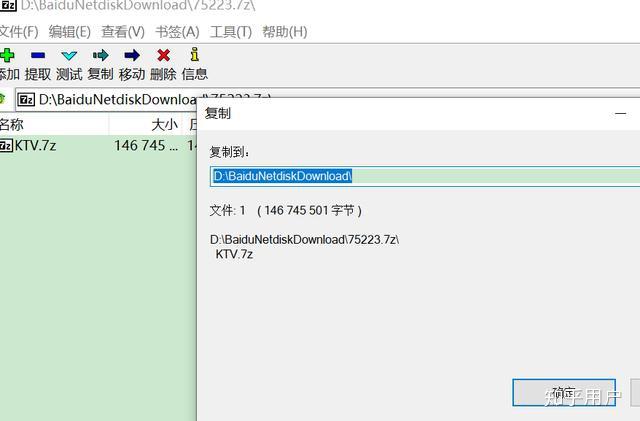The image size is (640, 421).
Task: Click the 7z icon in address bar
Action: tap(27, 99)
